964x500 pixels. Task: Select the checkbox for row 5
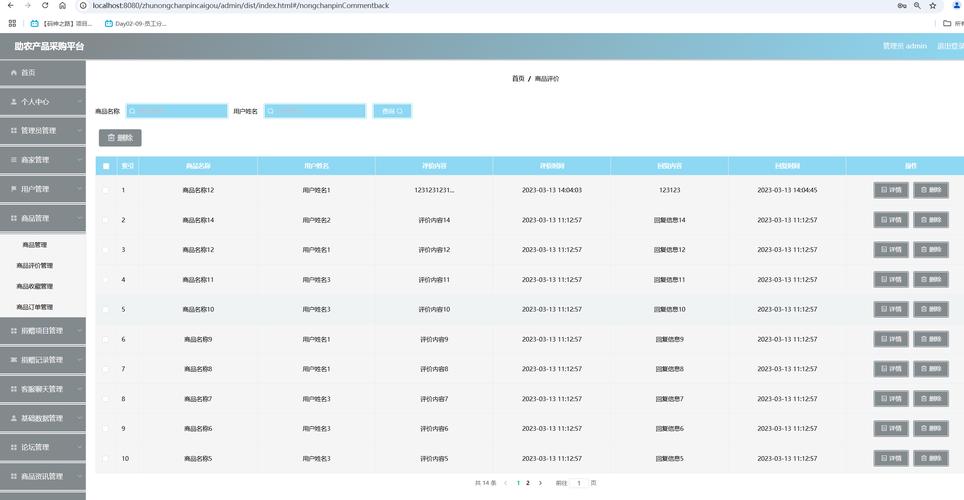[106, 309]
